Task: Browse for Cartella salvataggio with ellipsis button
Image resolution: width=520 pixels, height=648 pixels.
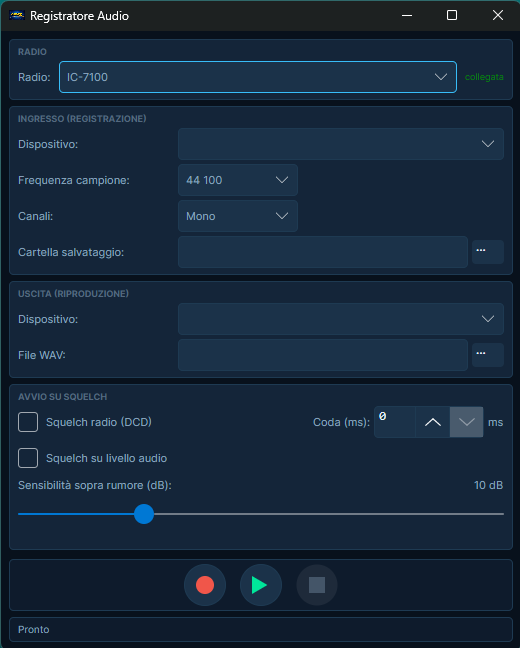Action: (488, 252)
